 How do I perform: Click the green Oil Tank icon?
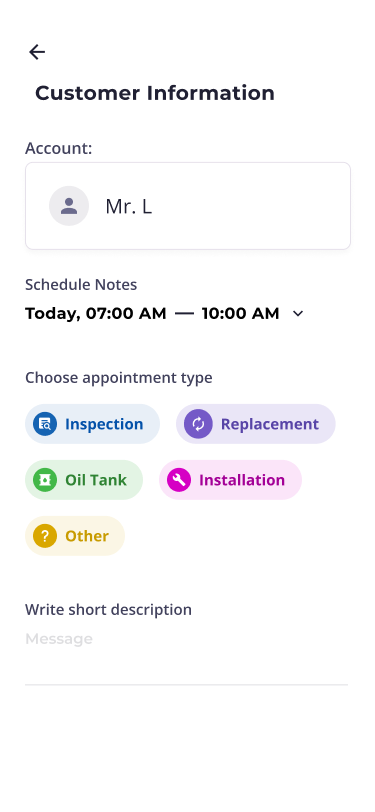pos(45,480)
